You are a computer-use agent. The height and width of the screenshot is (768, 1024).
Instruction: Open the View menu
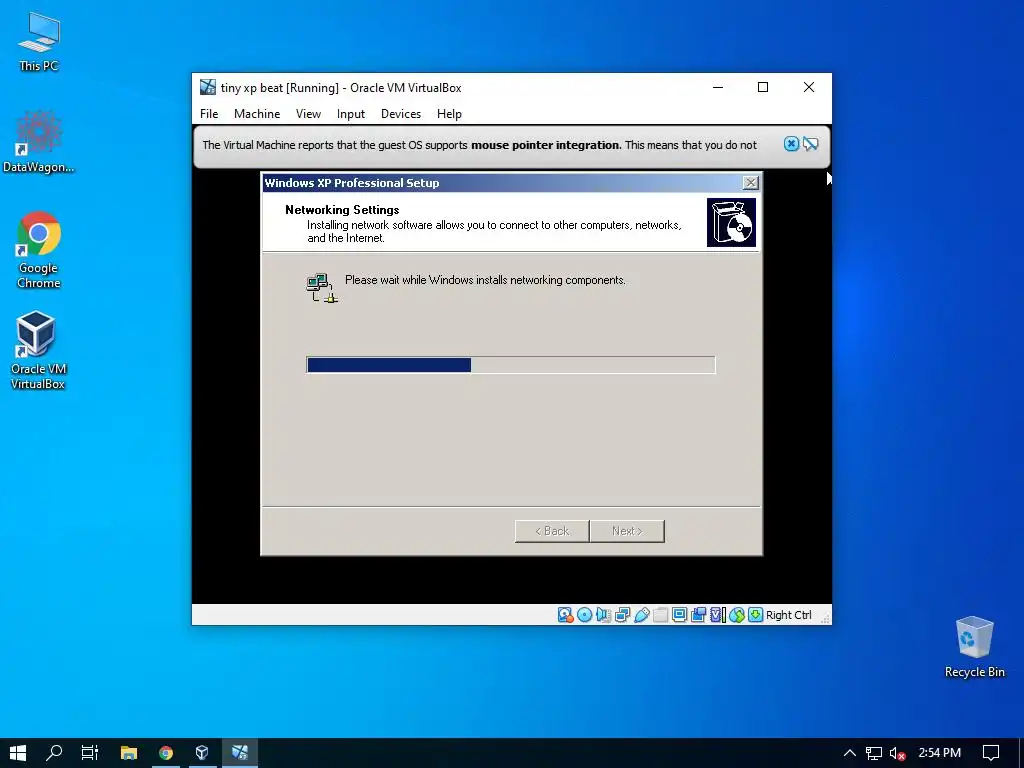coord(308,114)
